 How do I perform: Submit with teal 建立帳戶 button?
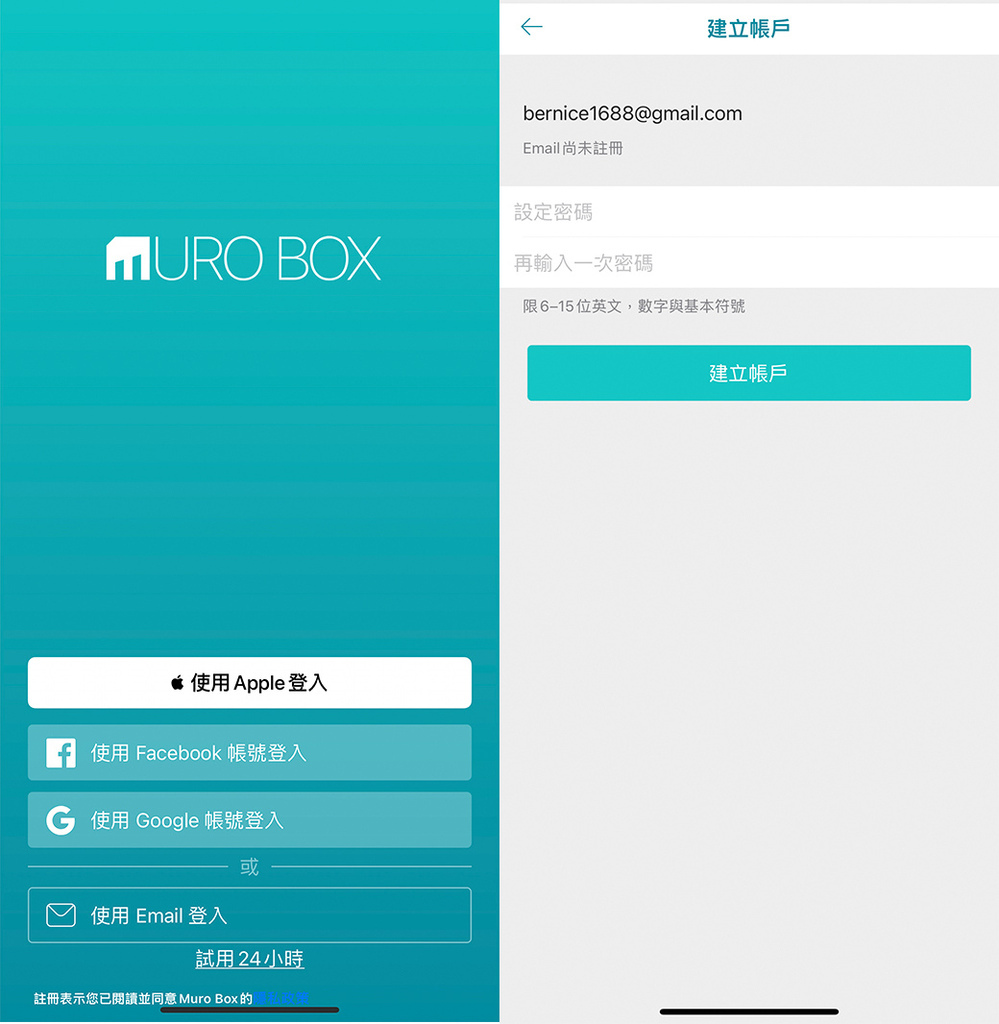click(749, 373)
